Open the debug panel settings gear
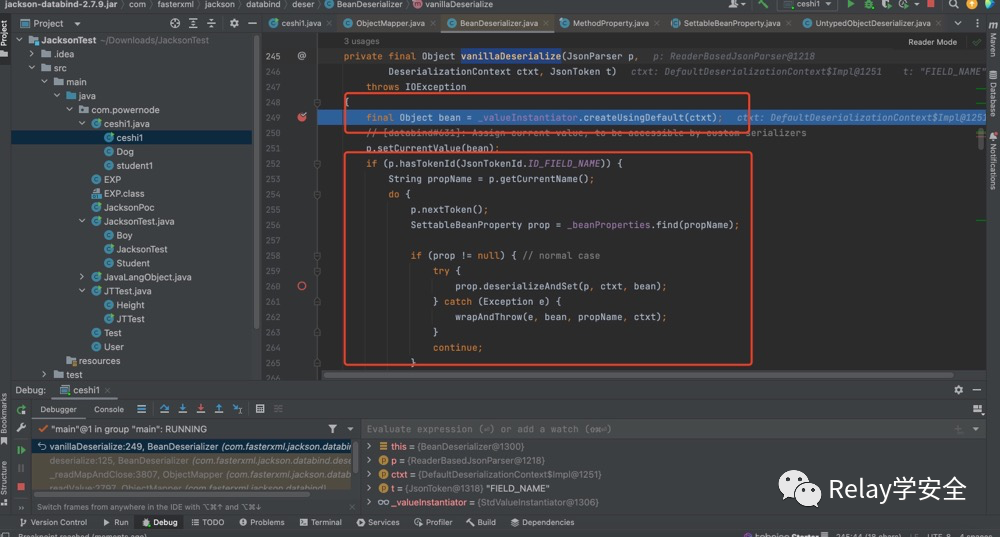 pos(959,389)
